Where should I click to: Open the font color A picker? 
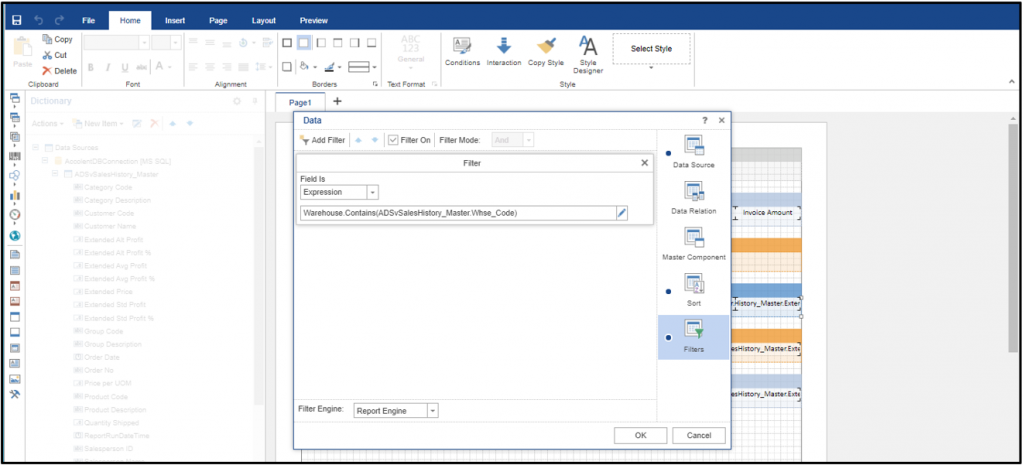point(162,67)
